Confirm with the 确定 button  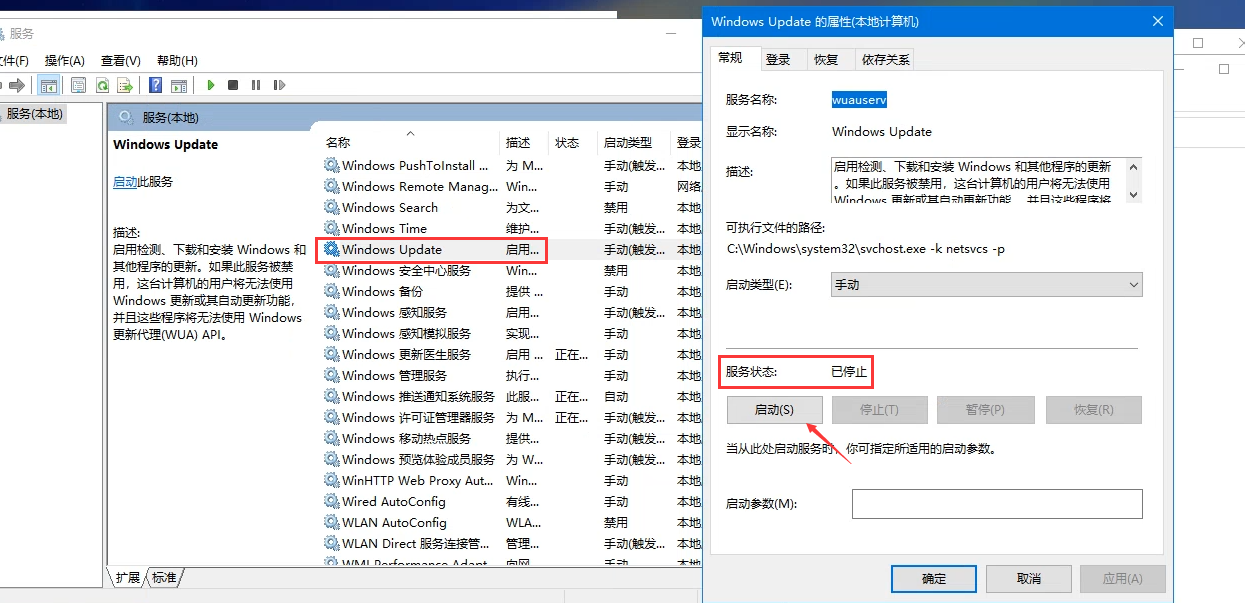tap(933, 579)
